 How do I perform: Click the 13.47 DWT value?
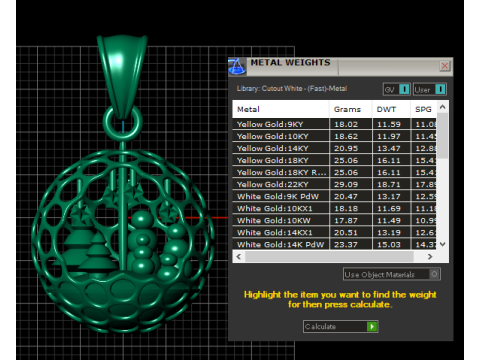(389, 148)
